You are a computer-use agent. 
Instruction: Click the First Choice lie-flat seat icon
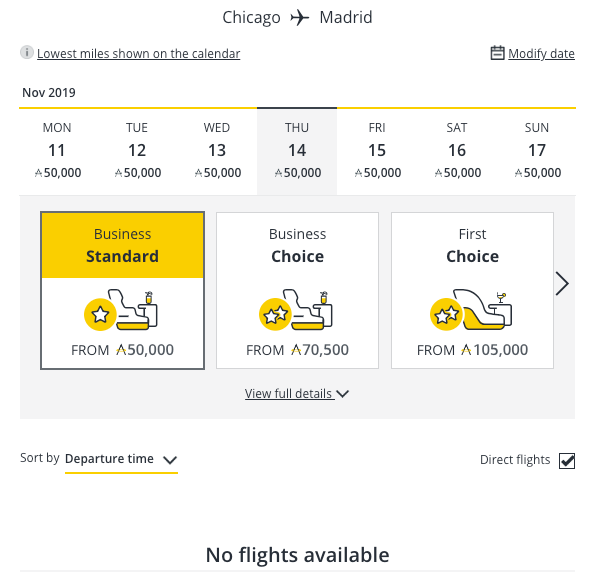472,312
